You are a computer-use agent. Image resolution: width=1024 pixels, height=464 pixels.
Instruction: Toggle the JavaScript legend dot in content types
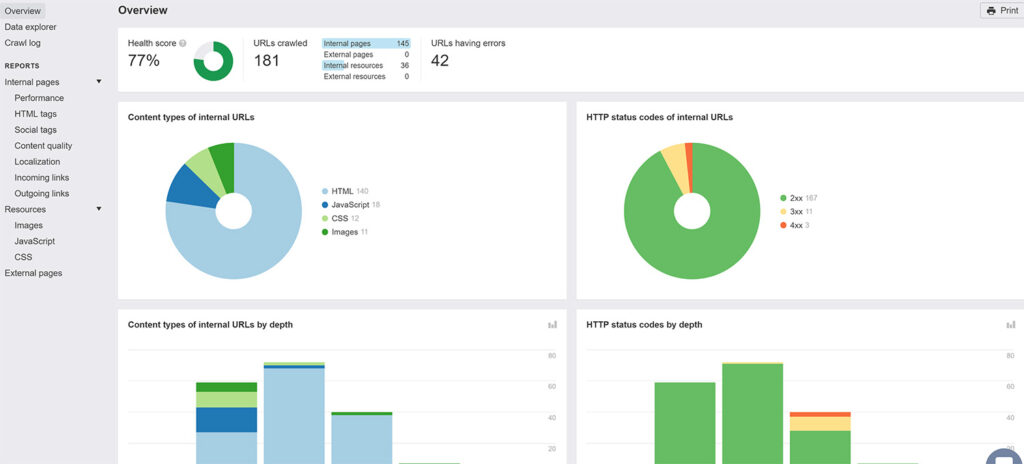[326, 205]
